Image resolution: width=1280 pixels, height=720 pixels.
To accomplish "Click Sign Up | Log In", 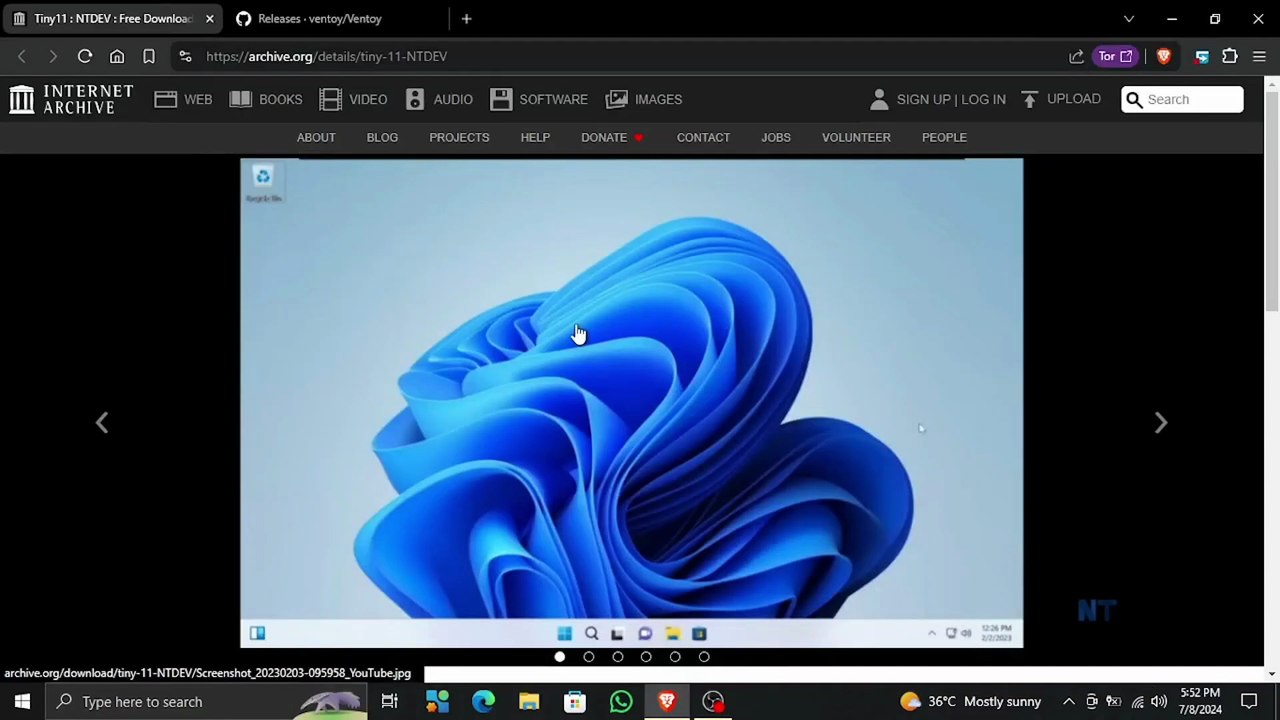I will pyautogui.click(x=951, y=99).
